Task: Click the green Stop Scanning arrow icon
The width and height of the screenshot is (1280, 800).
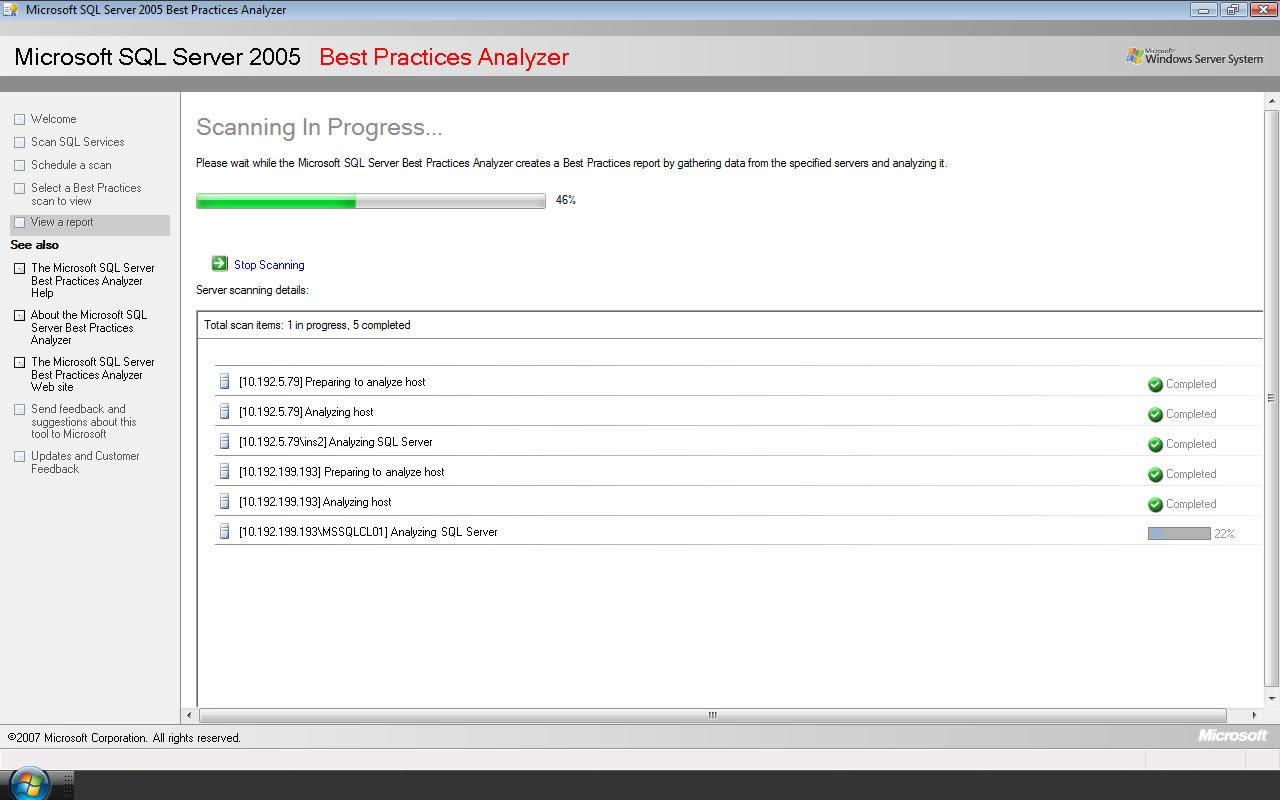Action: pyautogui.click(x=220, y=264)
